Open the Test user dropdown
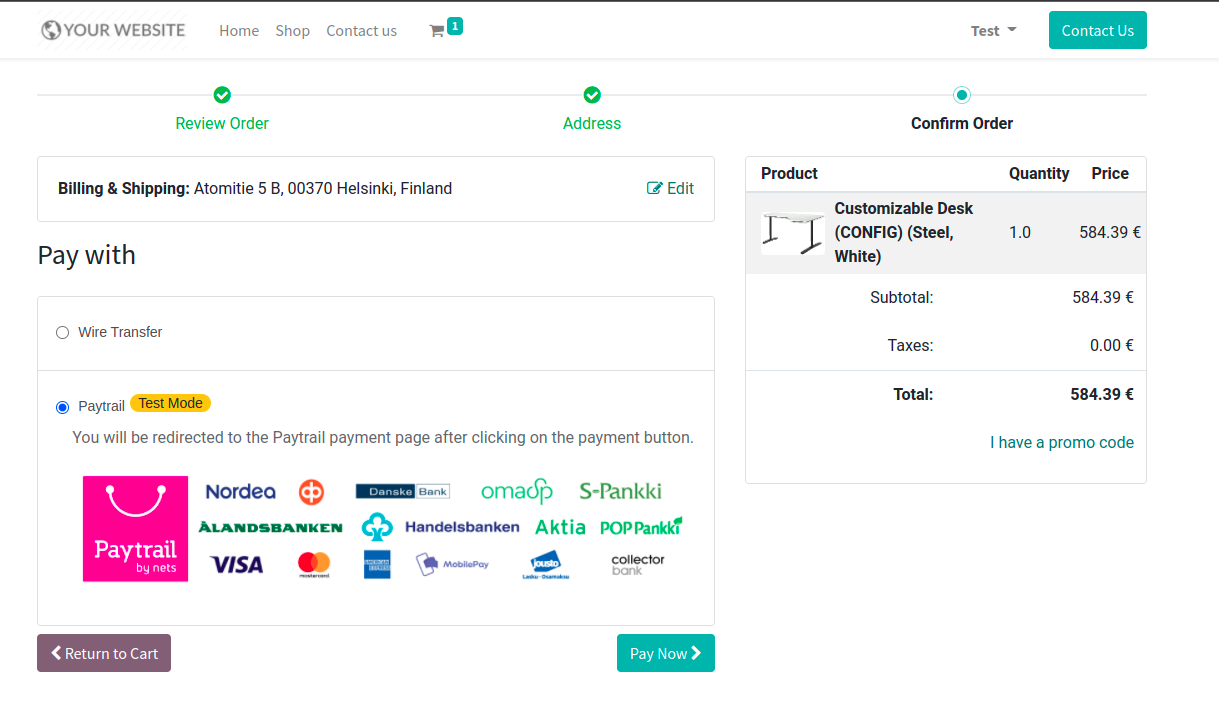The height and width of the screenshot is (704, 1219). click(994, 31)
